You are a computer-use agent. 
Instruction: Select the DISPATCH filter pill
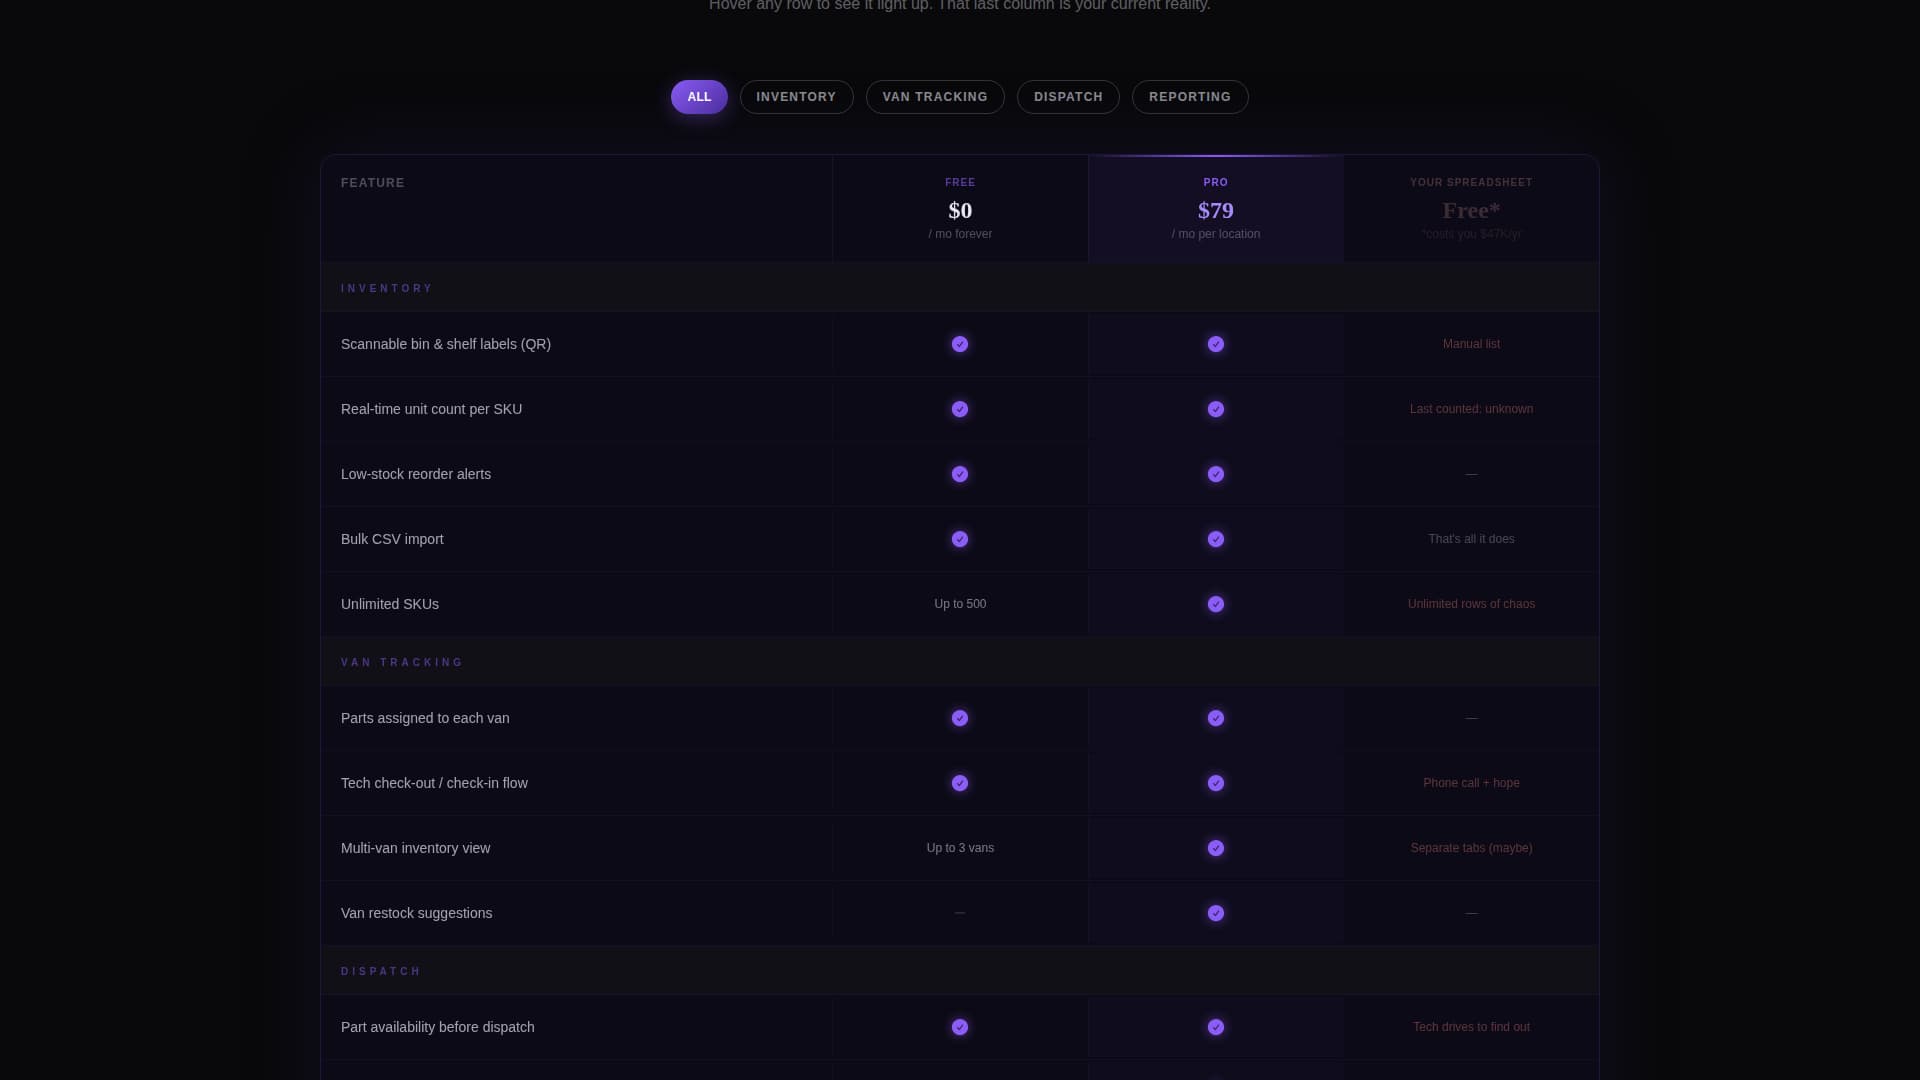1068,96
